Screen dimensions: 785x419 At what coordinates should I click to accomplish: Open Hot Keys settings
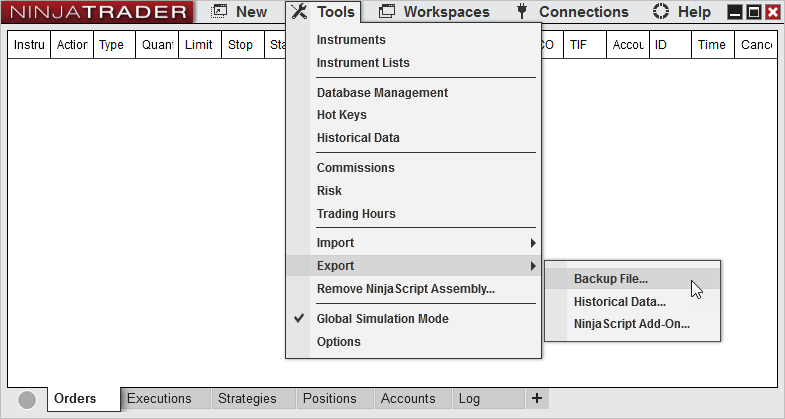(341, 115)
